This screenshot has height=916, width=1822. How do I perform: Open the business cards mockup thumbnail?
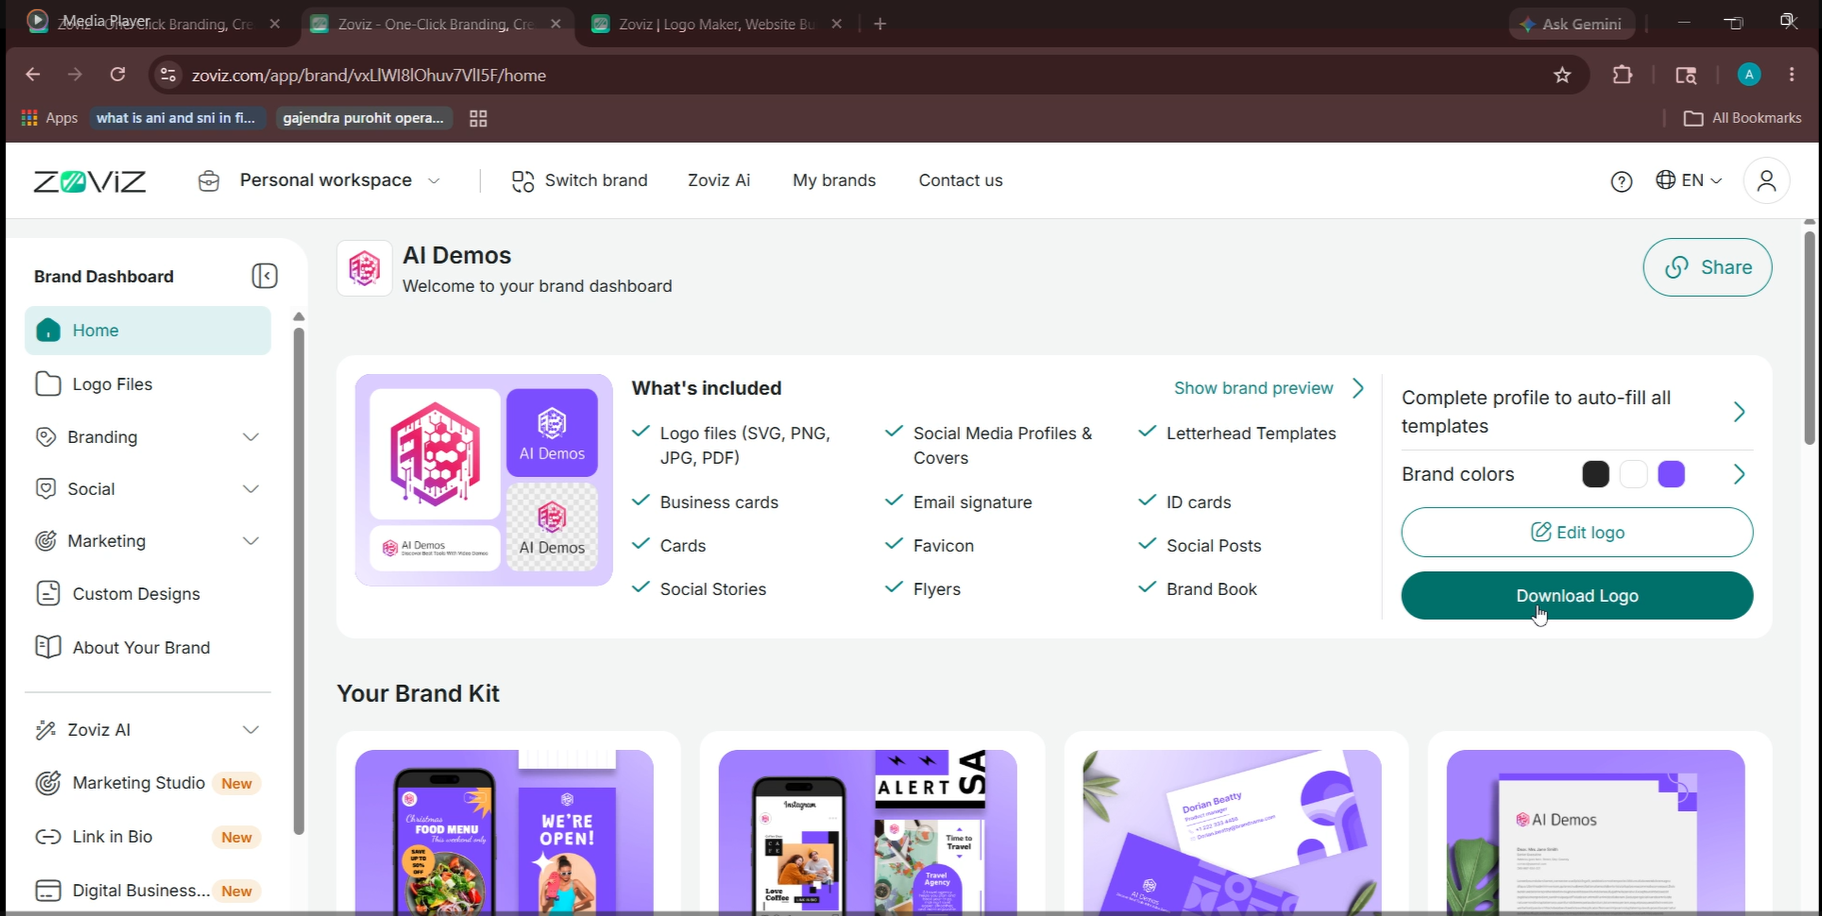(1232, 831)
